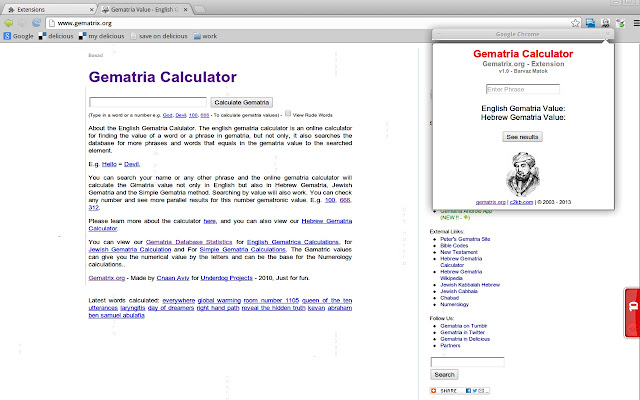Open the Chrome hamburger menu
The width and height of the screenshot is (640, 400).
coord(636,23)
